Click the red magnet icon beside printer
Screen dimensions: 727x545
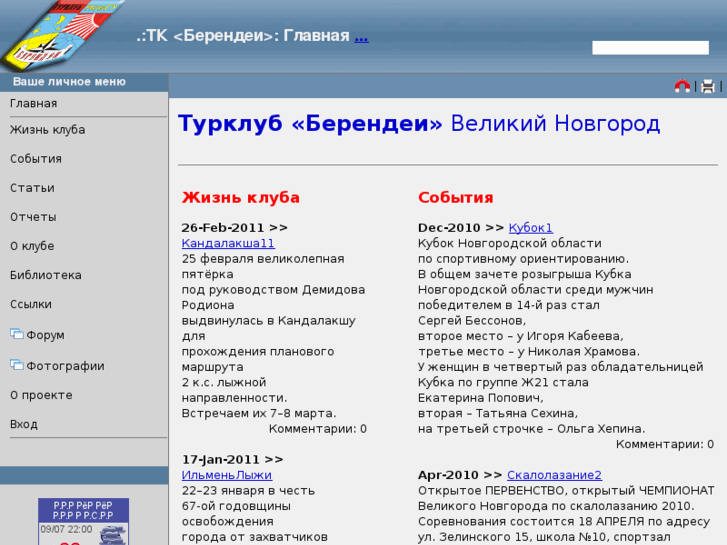[683, 87]
